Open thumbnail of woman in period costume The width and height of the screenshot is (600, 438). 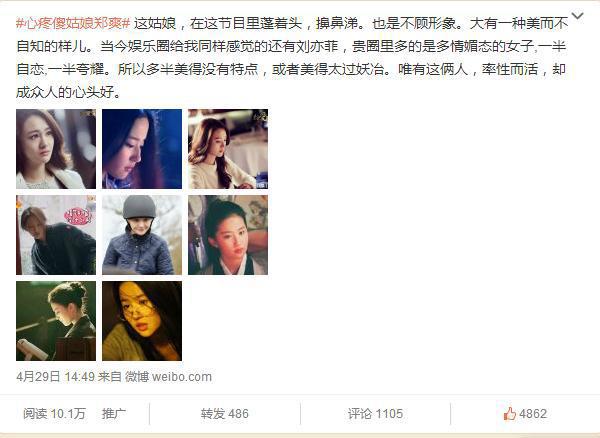pyautogui.click(x=228, y=235)
